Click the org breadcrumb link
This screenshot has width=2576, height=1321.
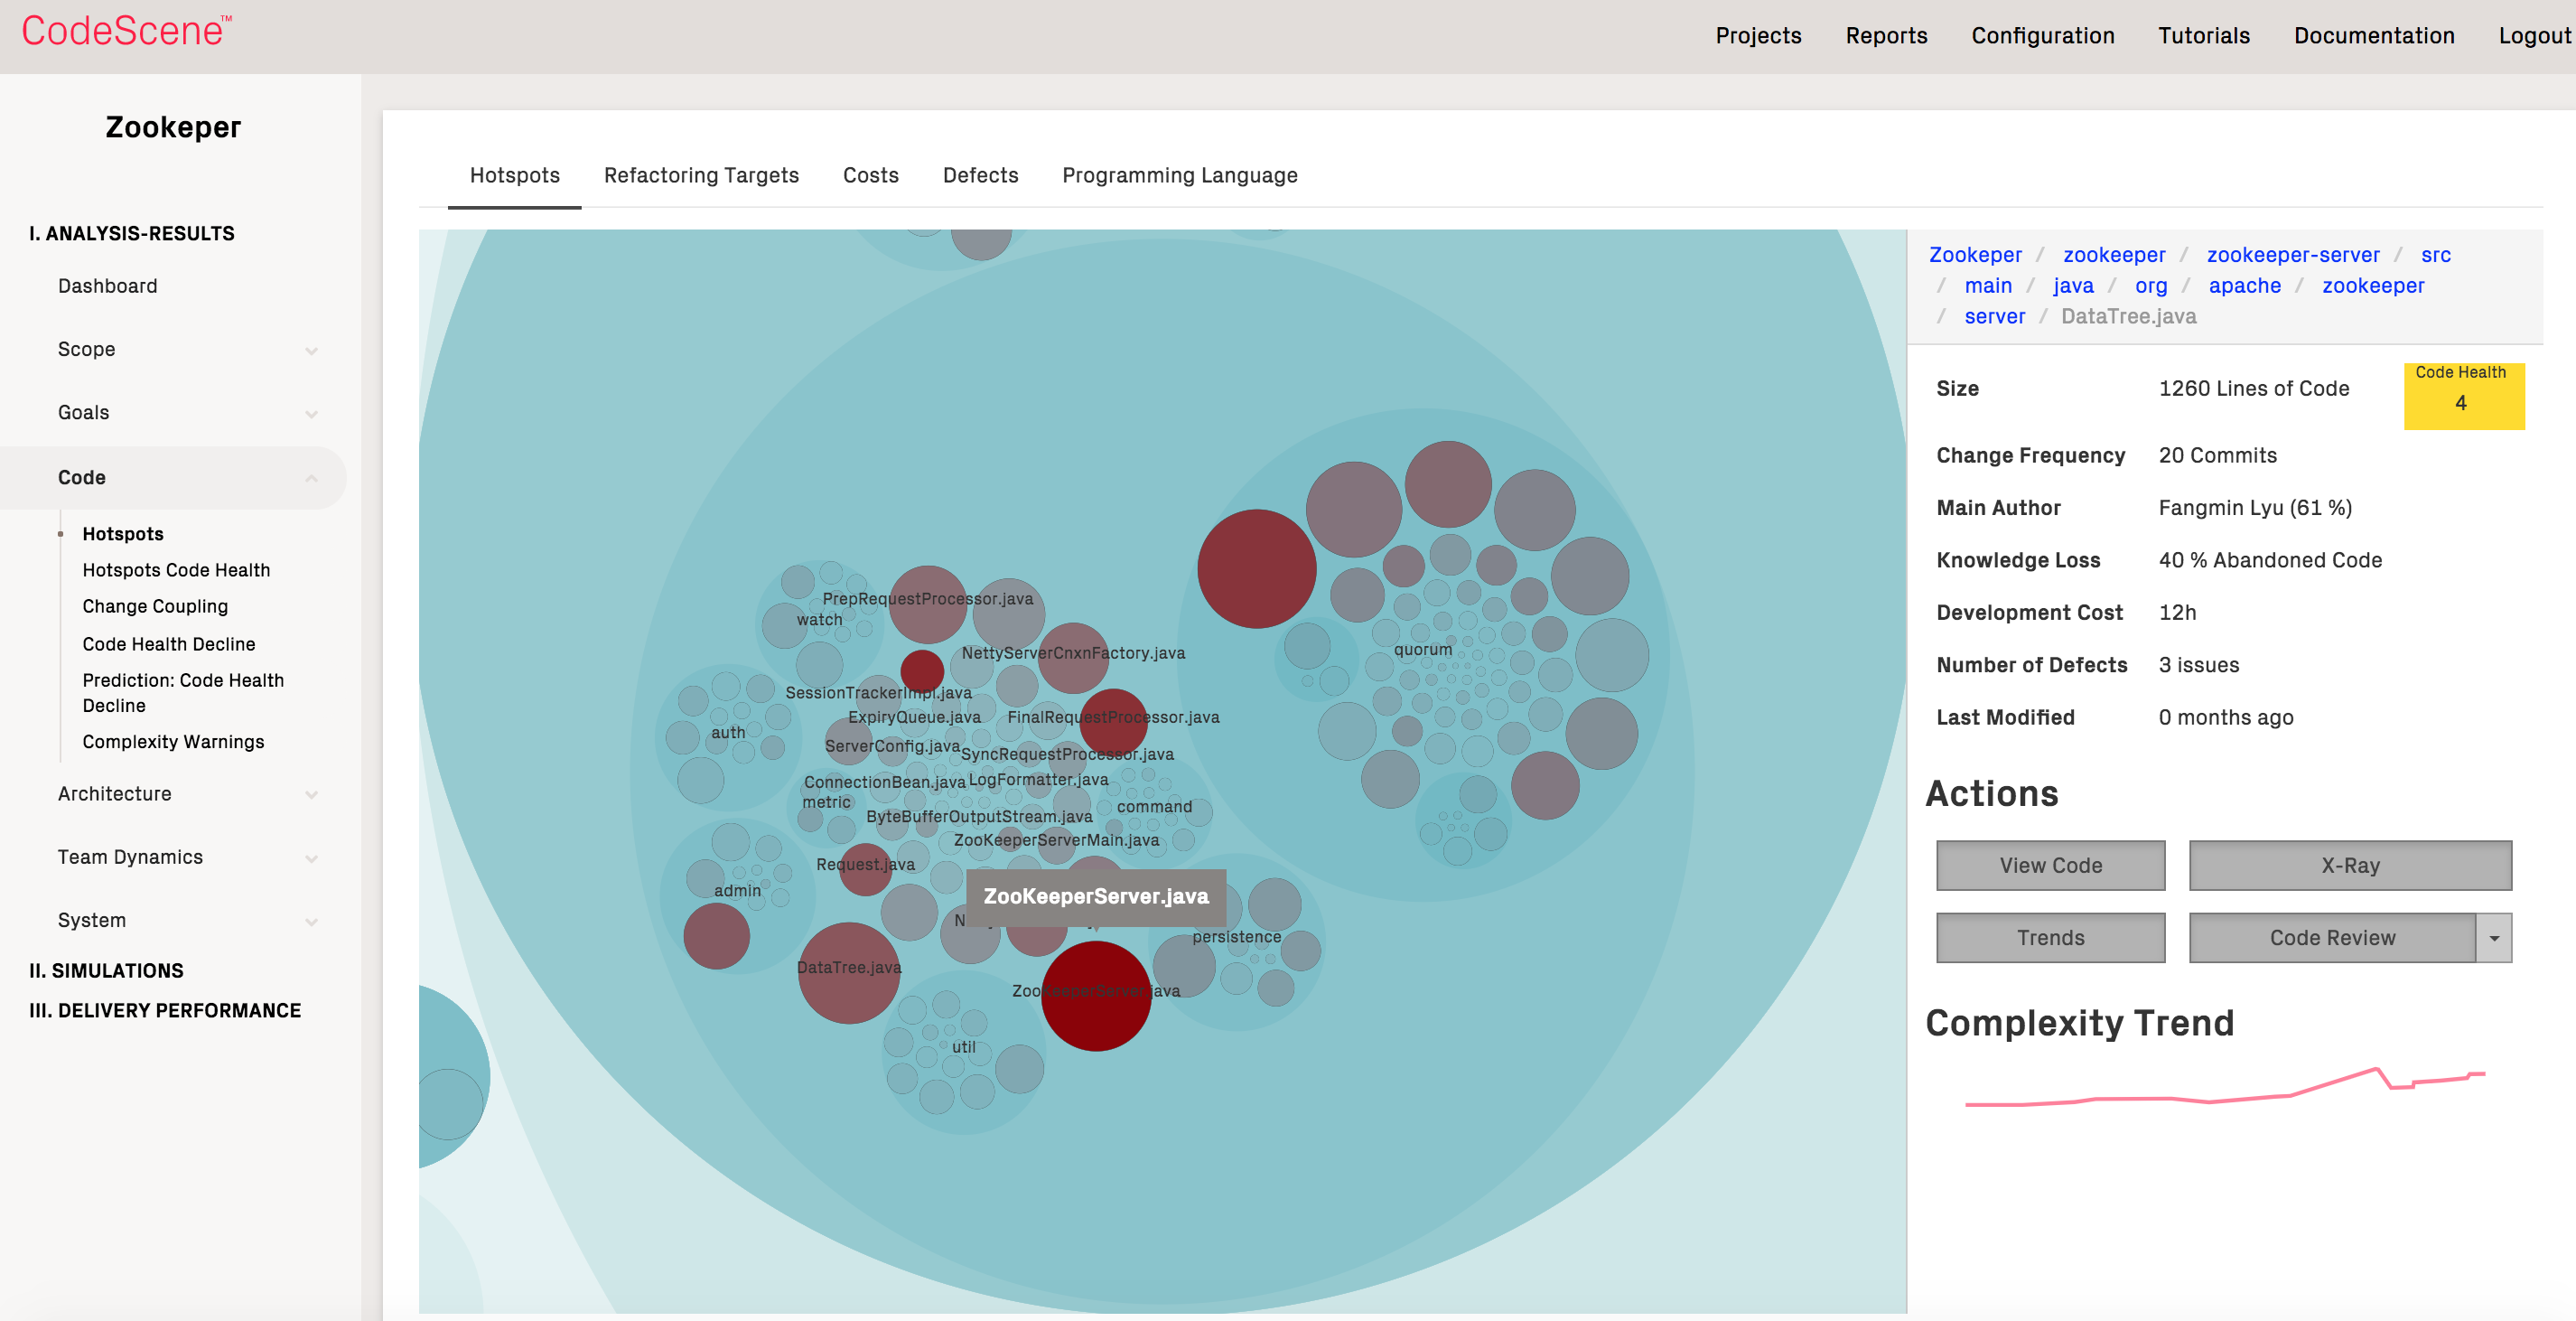[x=2151, y=286]
